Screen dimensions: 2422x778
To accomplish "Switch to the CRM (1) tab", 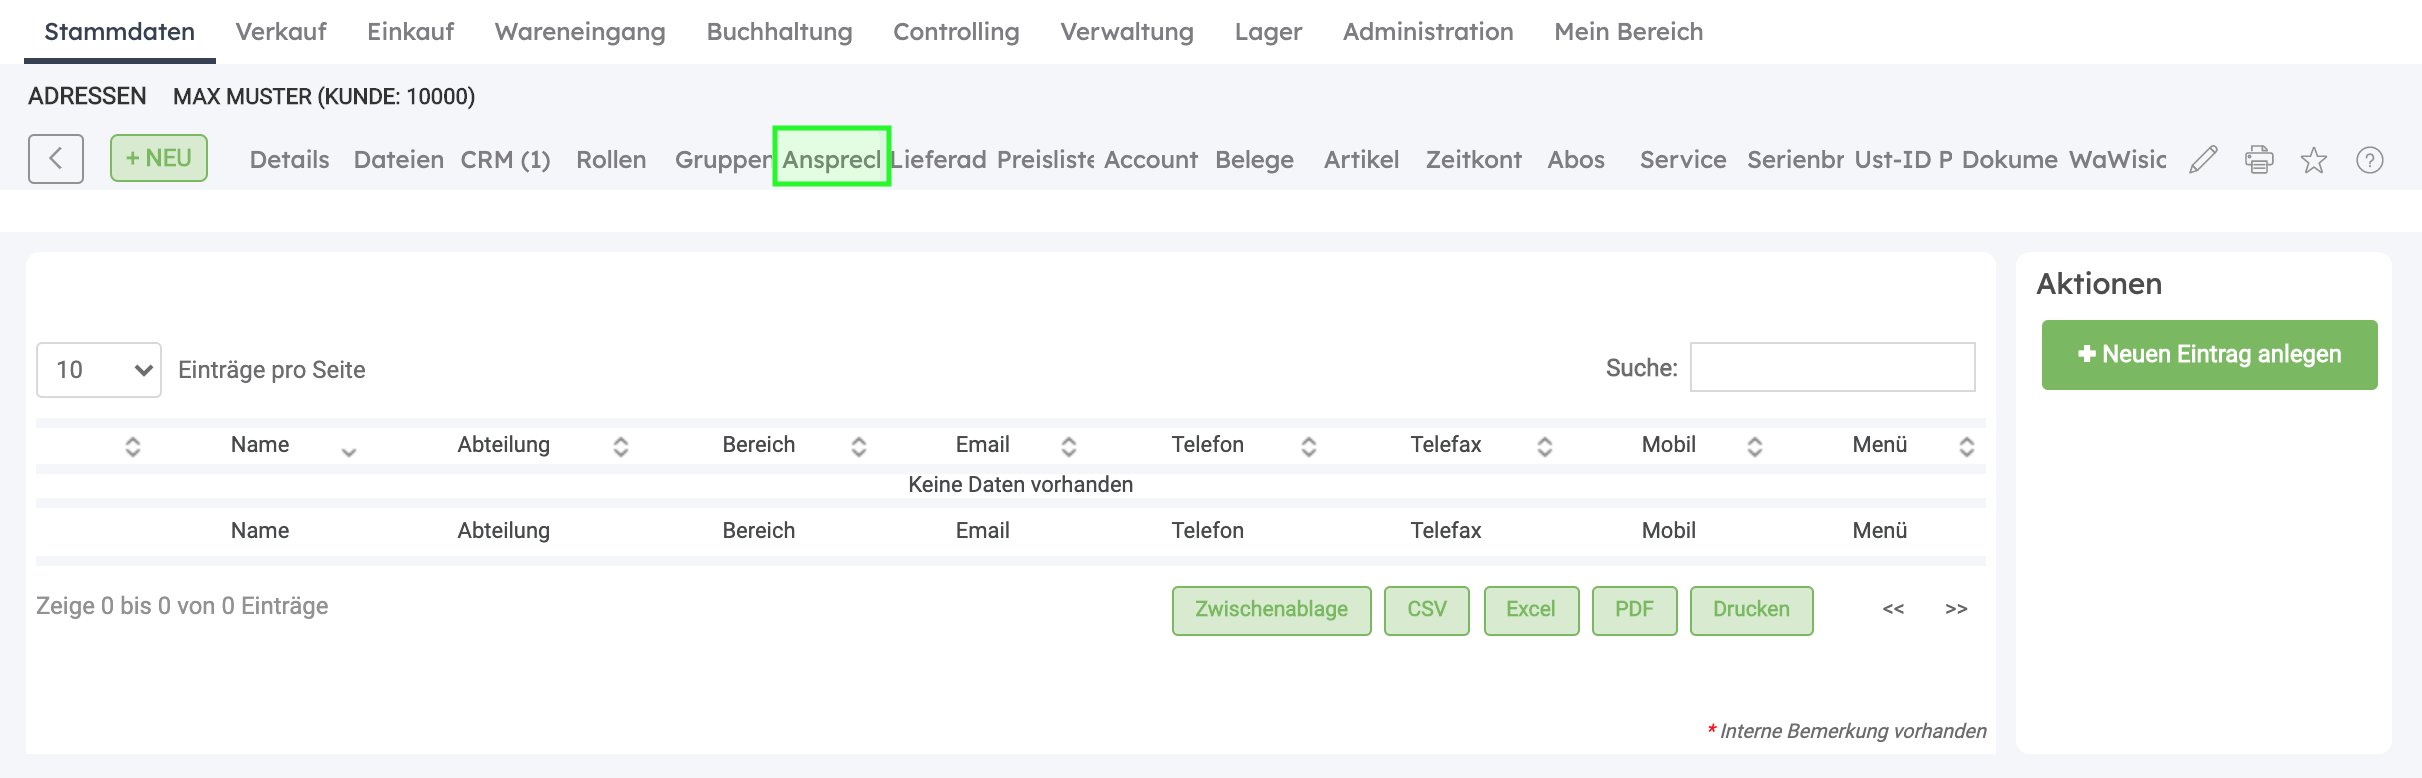I will (x=505, y=160).
